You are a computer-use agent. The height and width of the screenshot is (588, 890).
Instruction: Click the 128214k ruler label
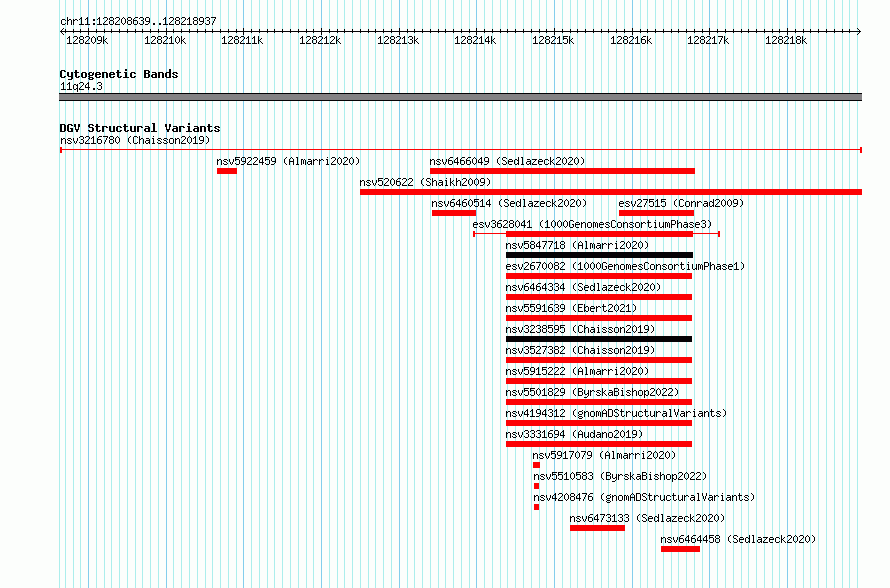(475, 40)
